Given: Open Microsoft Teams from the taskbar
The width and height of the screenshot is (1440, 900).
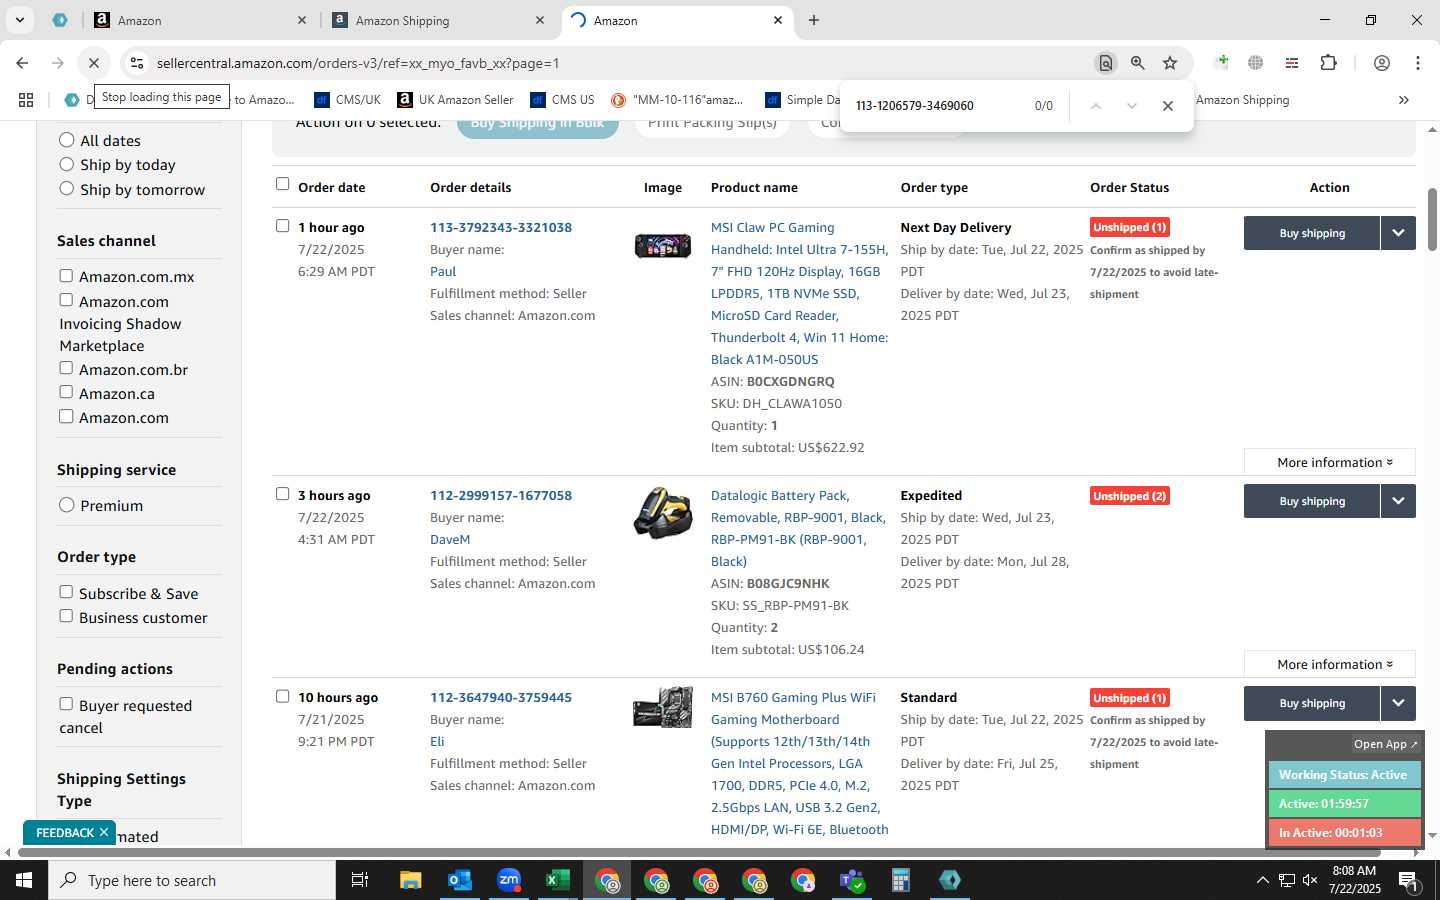Looking at the screenshot, I should point(852,880).
